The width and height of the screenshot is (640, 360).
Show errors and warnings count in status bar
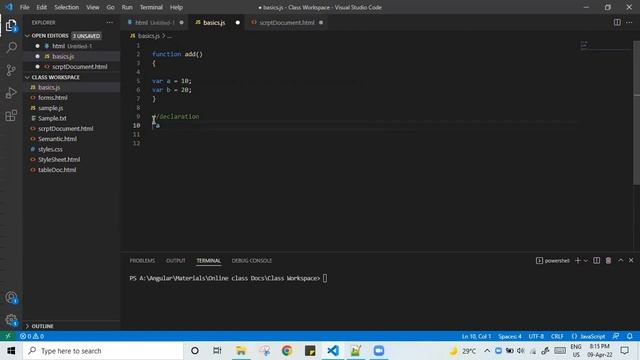(32, 336)
